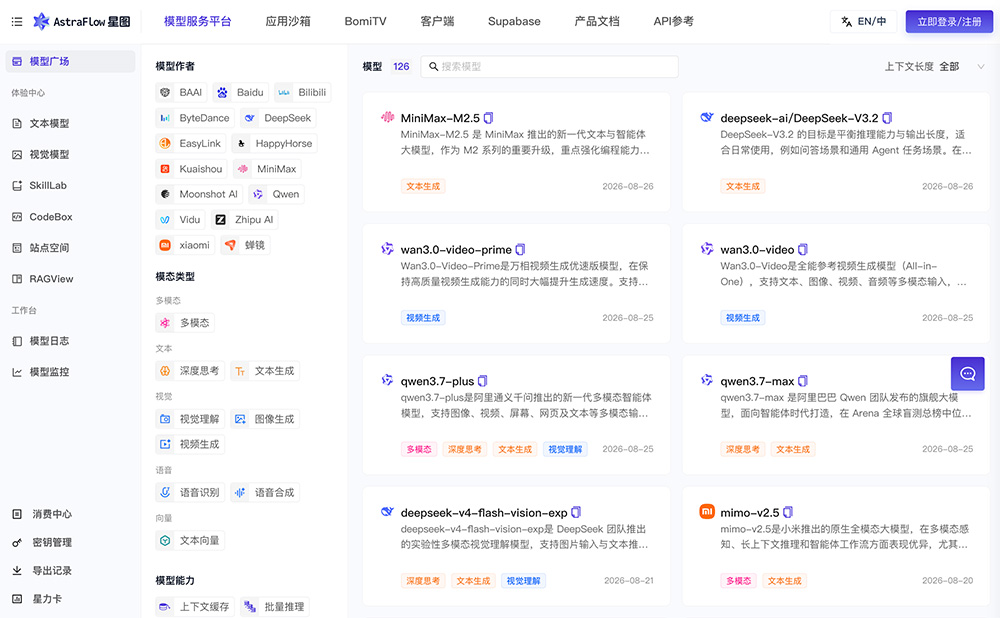Open the mimo-v2.5 model title

[x=750, y=512]
